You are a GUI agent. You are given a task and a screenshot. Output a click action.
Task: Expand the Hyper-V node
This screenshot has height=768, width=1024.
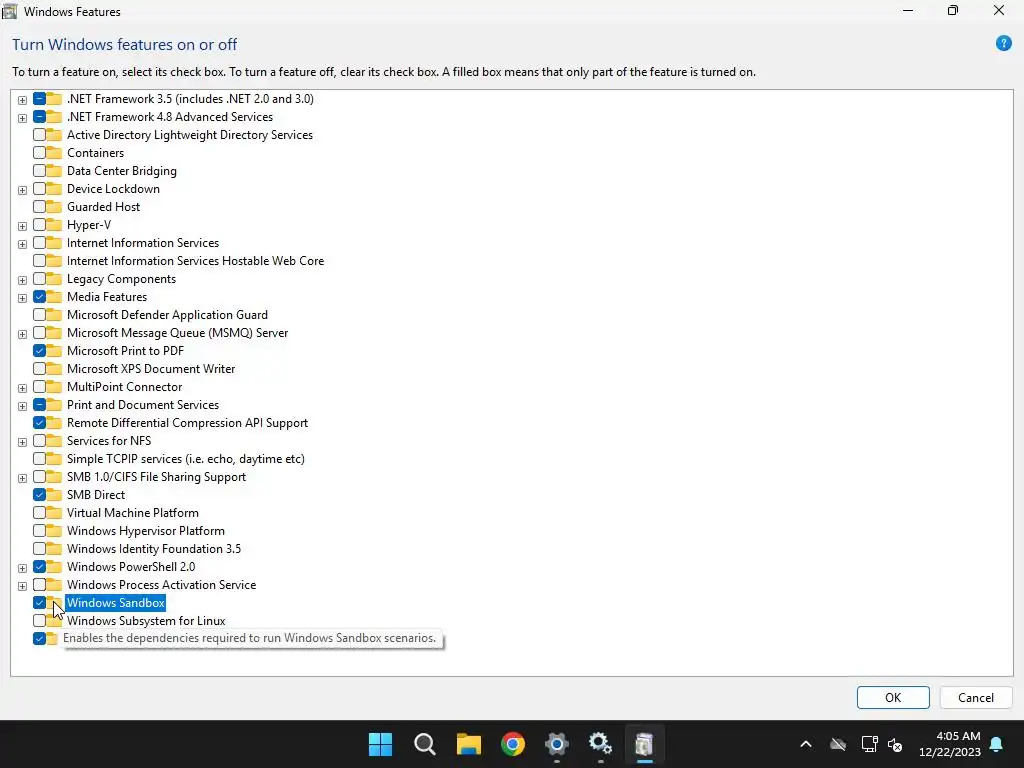22,226
